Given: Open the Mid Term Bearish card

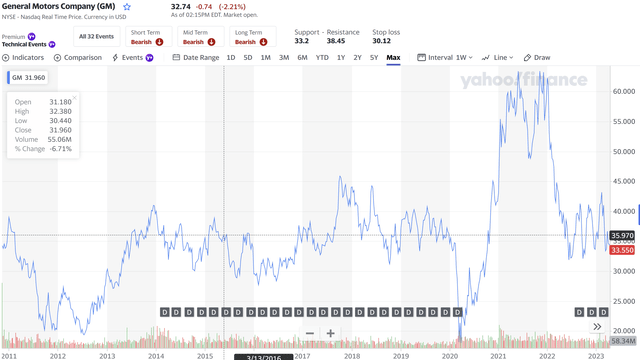Looking at the screenshot, I should pyautogui.click(x=200, y=36).
